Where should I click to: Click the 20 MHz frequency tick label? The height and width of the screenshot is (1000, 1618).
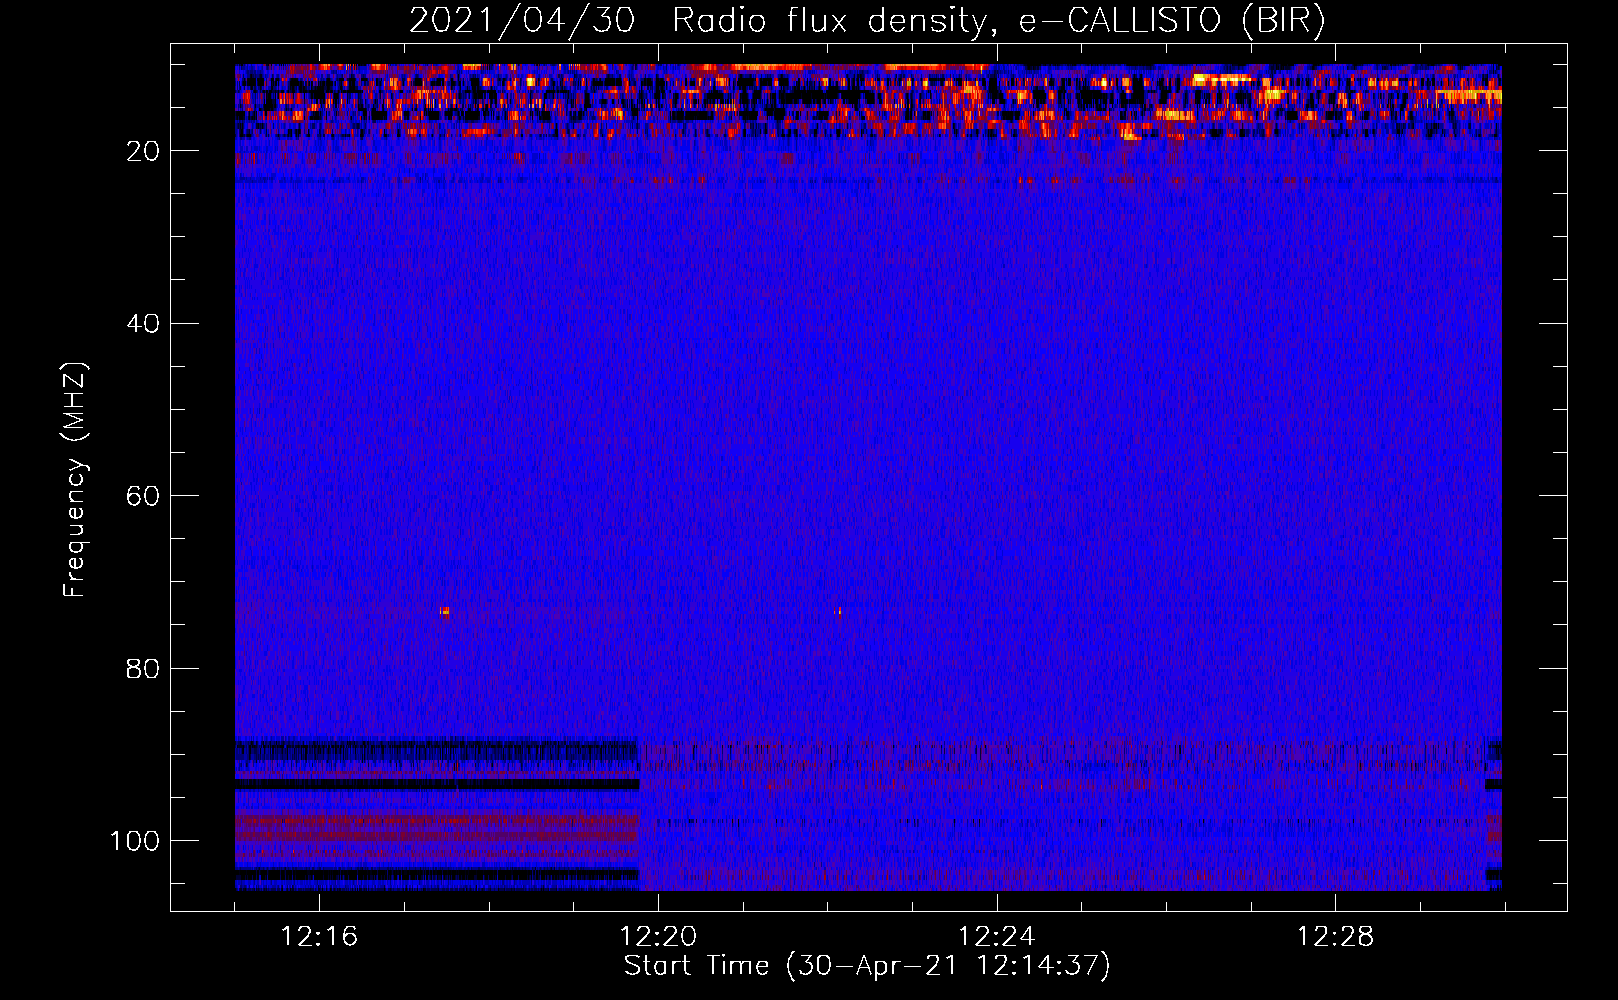pyautogui.click(x=144, y=151)
